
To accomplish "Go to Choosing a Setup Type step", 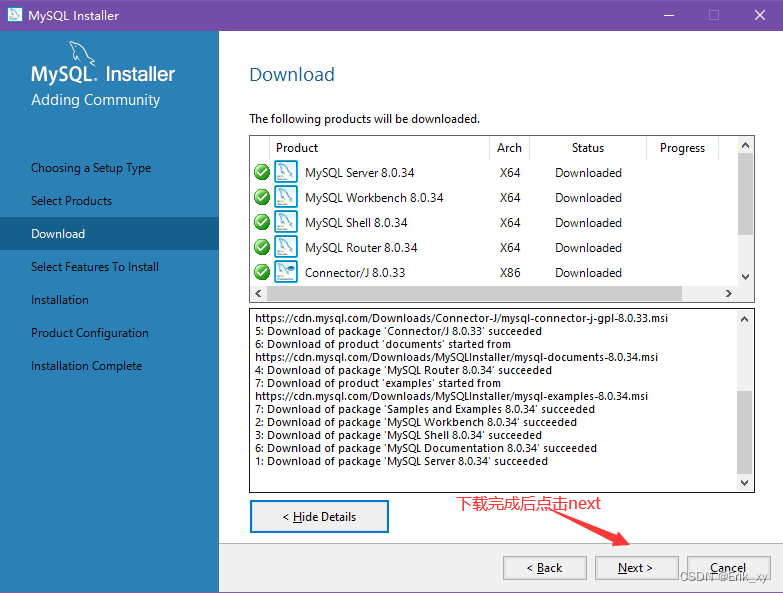I will coord(91,168).
